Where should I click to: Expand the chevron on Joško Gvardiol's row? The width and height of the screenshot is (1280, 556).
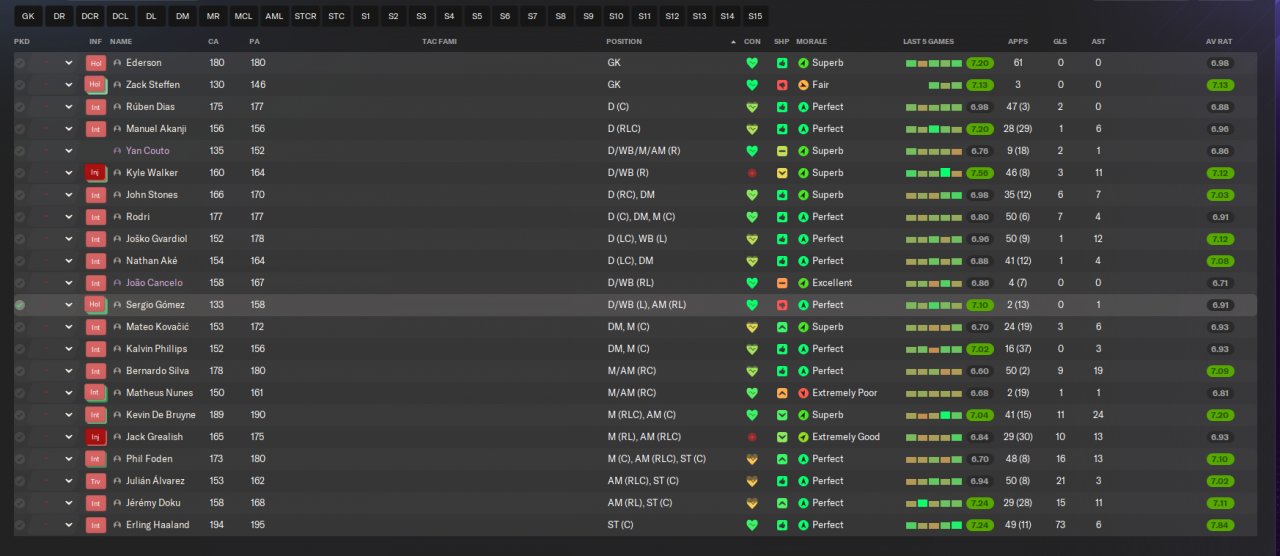(69, 239)
